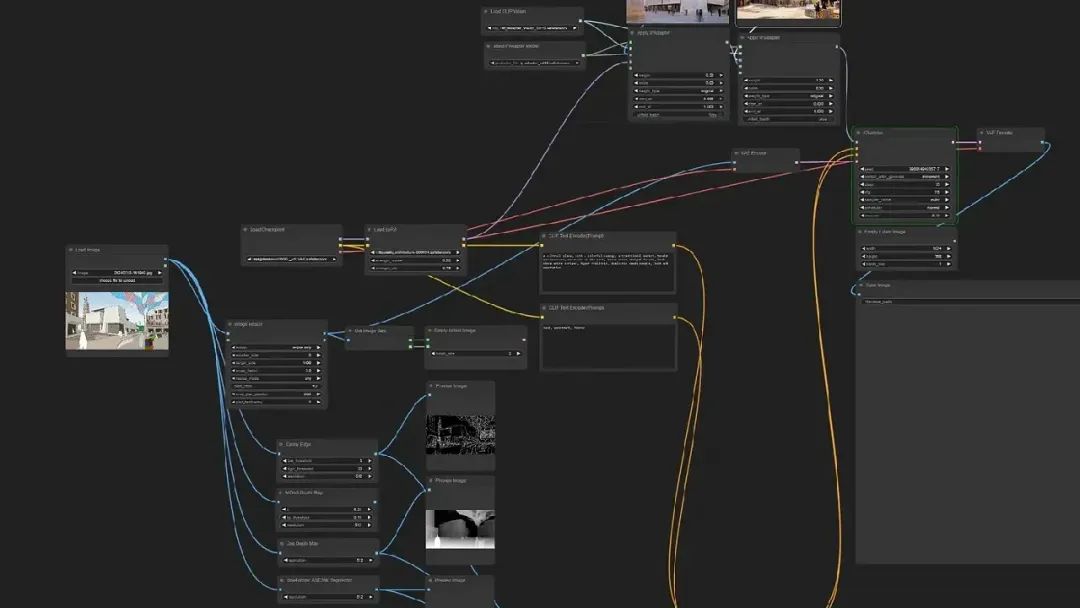The height and width of the screenshot is (608, 1080).
Task: Open the scheduler dropdown in KSampler
Action: click(x=904, y=207)
